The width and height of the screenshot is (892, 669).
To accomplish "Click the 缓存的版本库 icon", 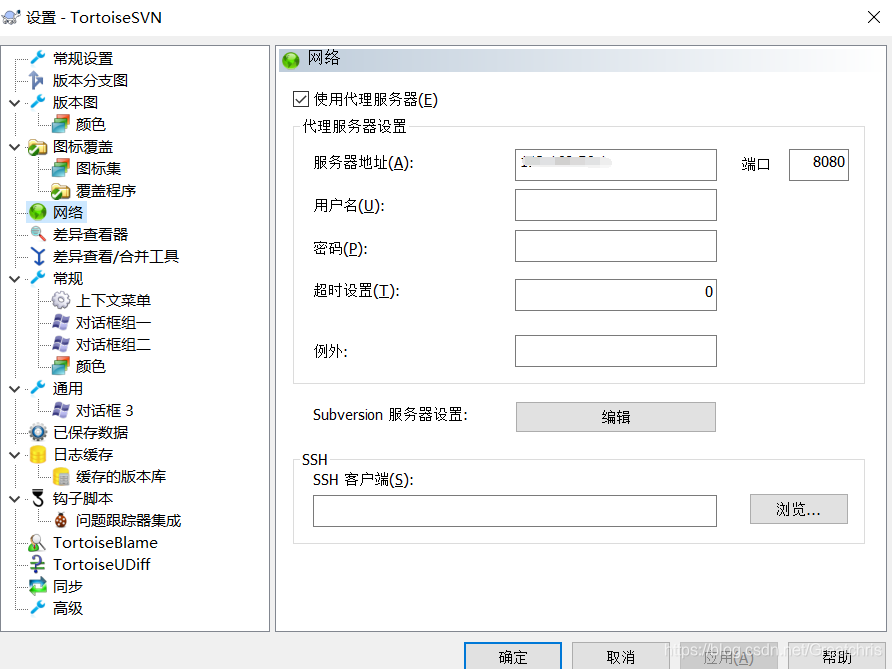I will [60, 476].
